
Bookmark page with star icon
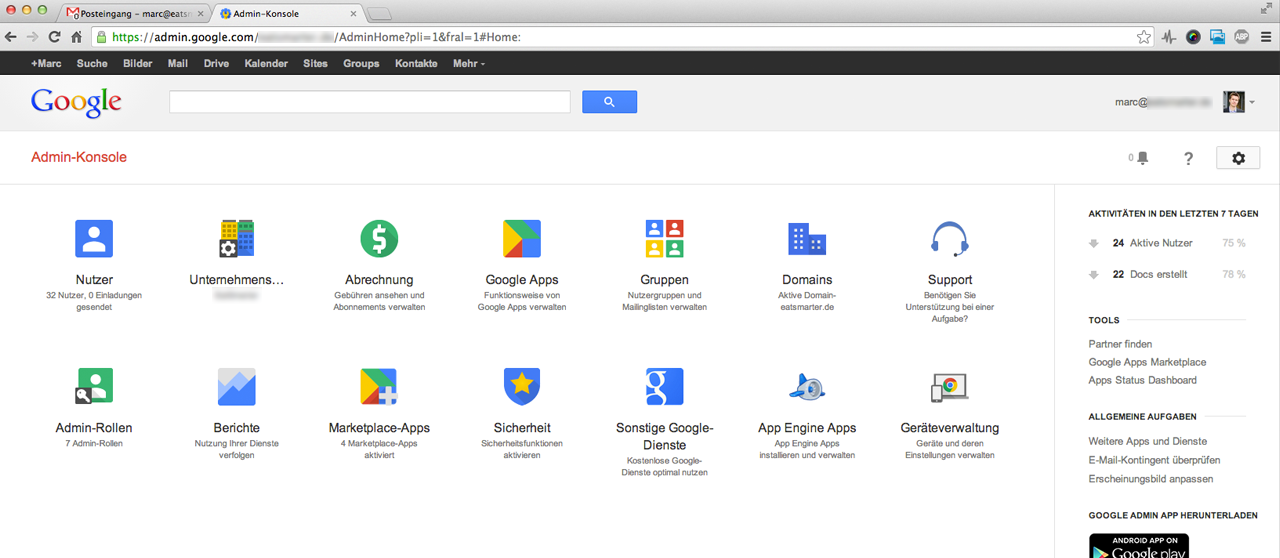point(1144,37)
